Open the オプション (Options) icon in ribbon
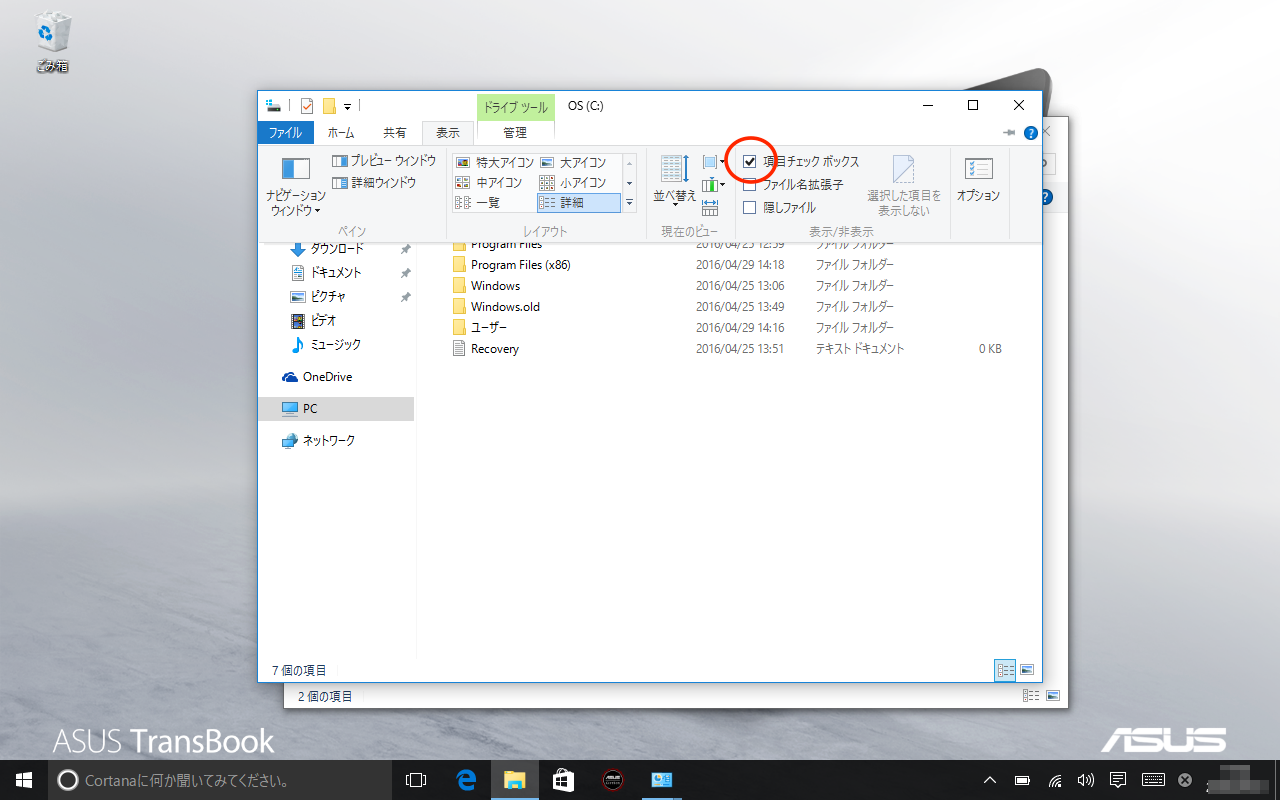The height and width of the screenshot is (800, 1280). 977,180
